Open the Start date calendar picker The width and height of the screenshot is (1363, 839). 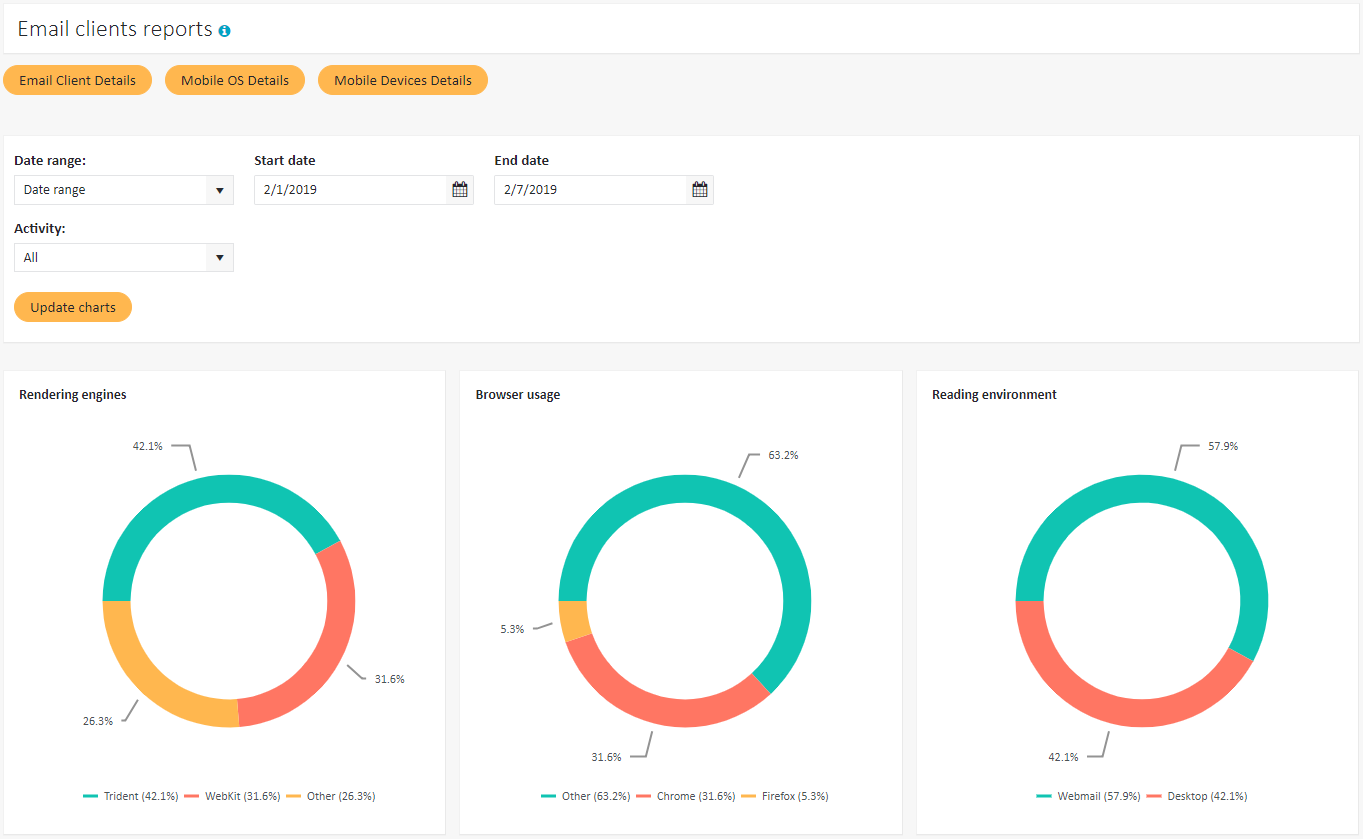coord(460,190)
